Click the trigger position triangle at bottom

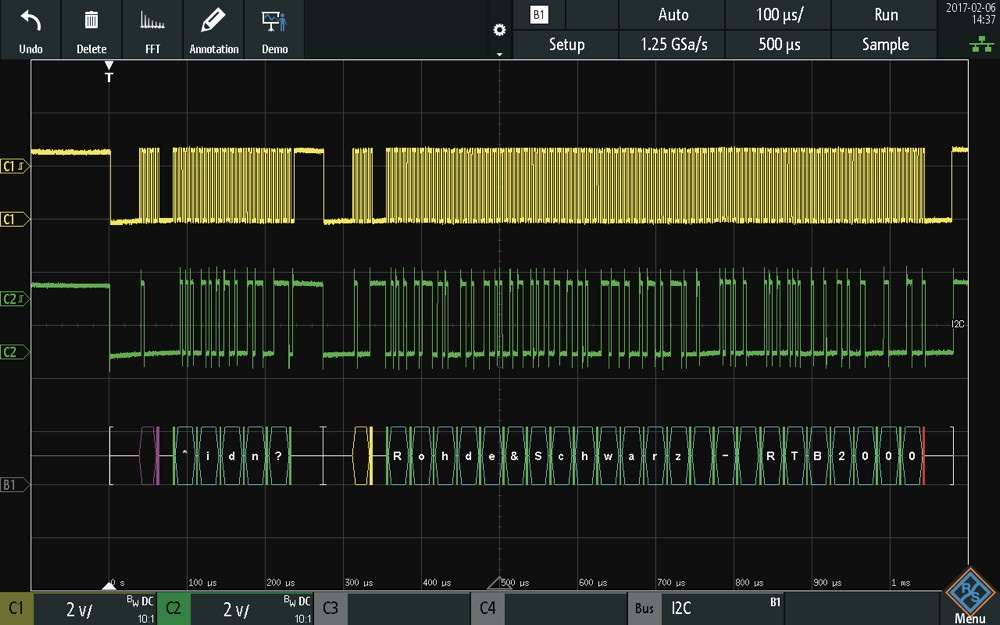[109, 585]
